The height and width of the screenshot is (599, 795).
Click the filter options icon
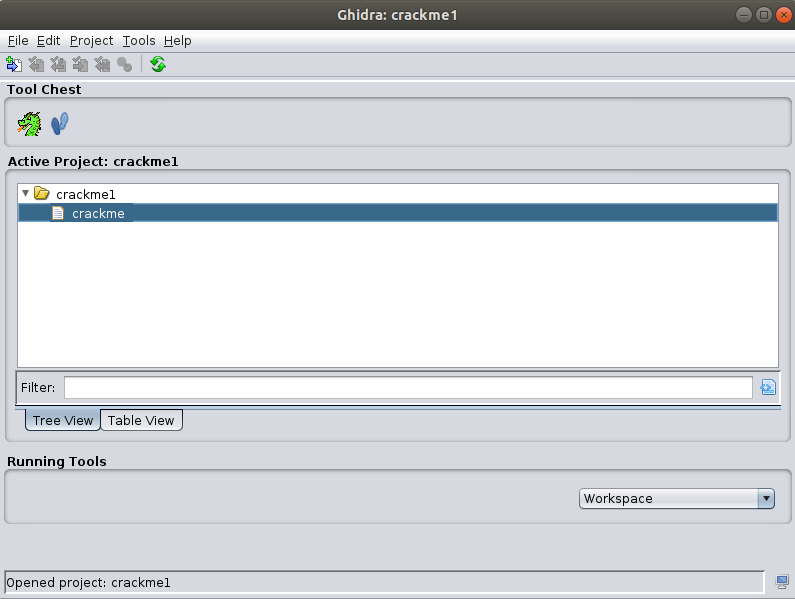coord(768,387)
